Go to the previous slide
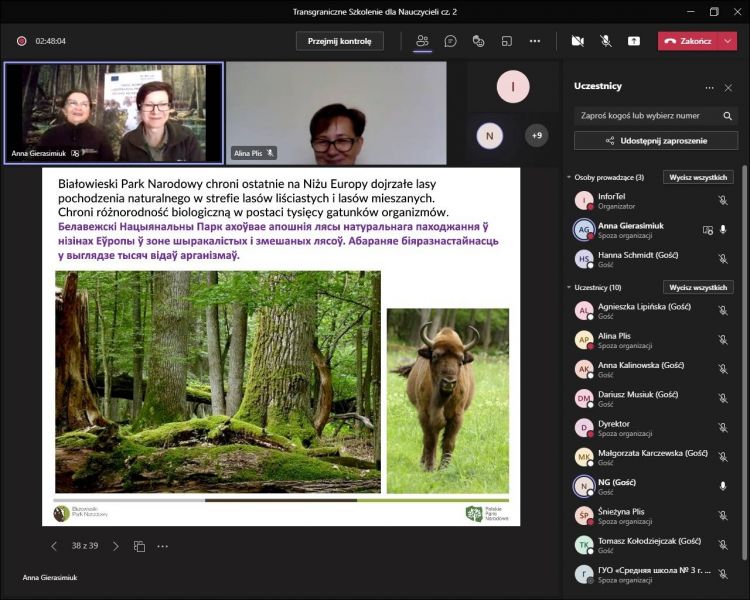This screenshot has width=750, height=600. (x=54, y=546)
